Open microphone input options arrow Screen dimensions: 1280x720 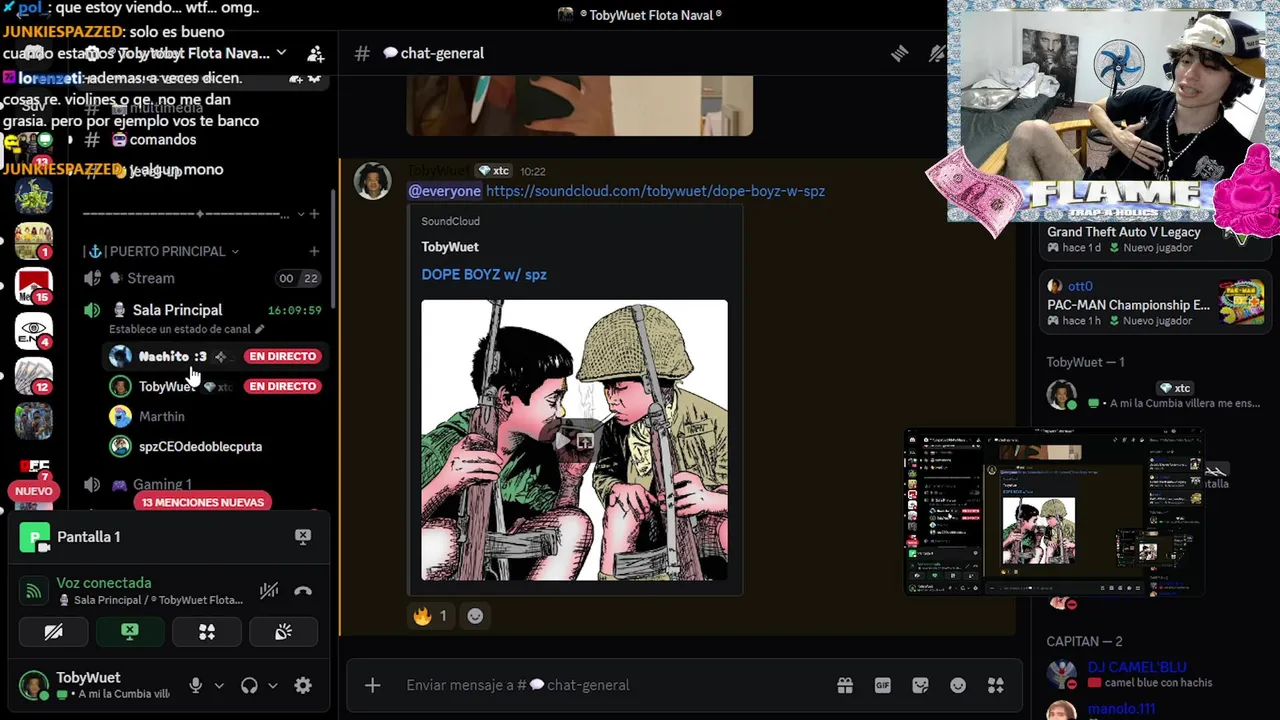[219, 685]
